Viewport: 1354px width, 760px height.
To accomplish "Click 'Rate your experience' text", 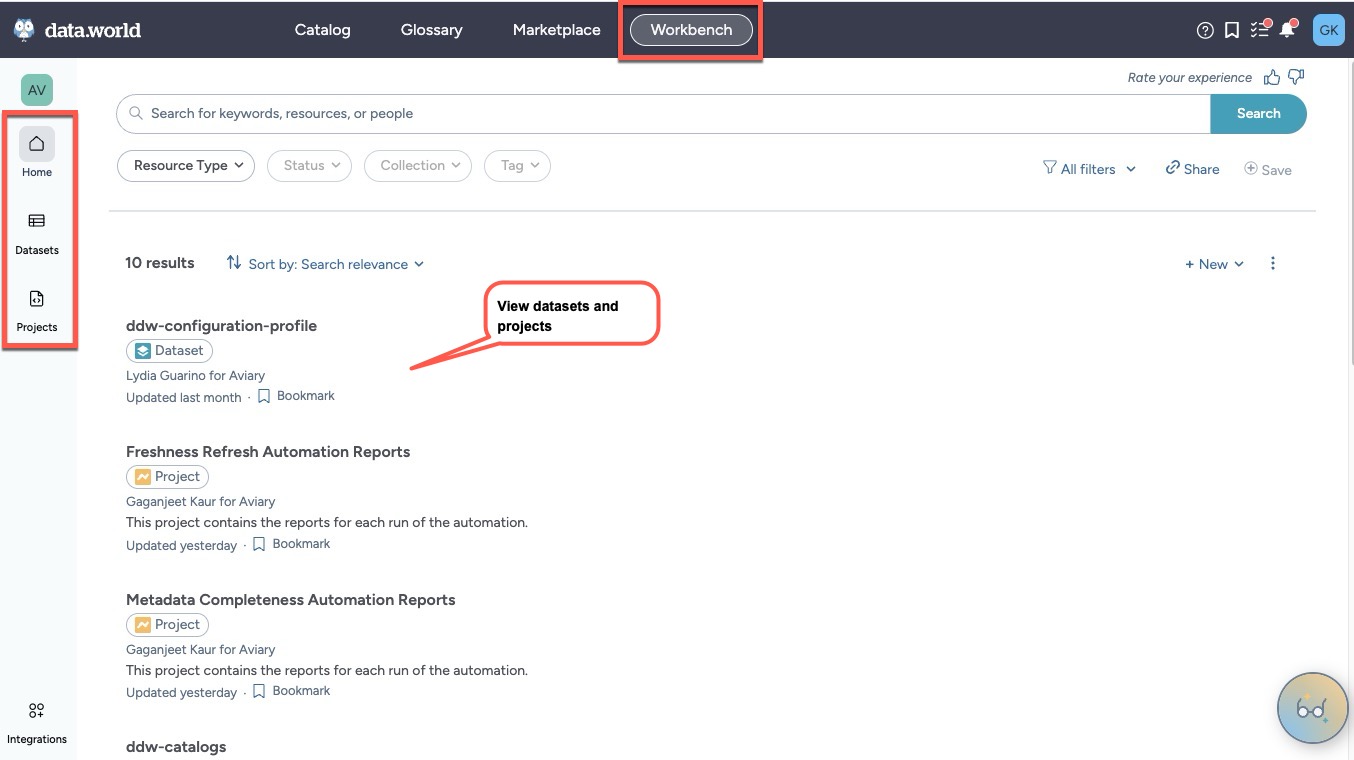I will coord(1190,78).
